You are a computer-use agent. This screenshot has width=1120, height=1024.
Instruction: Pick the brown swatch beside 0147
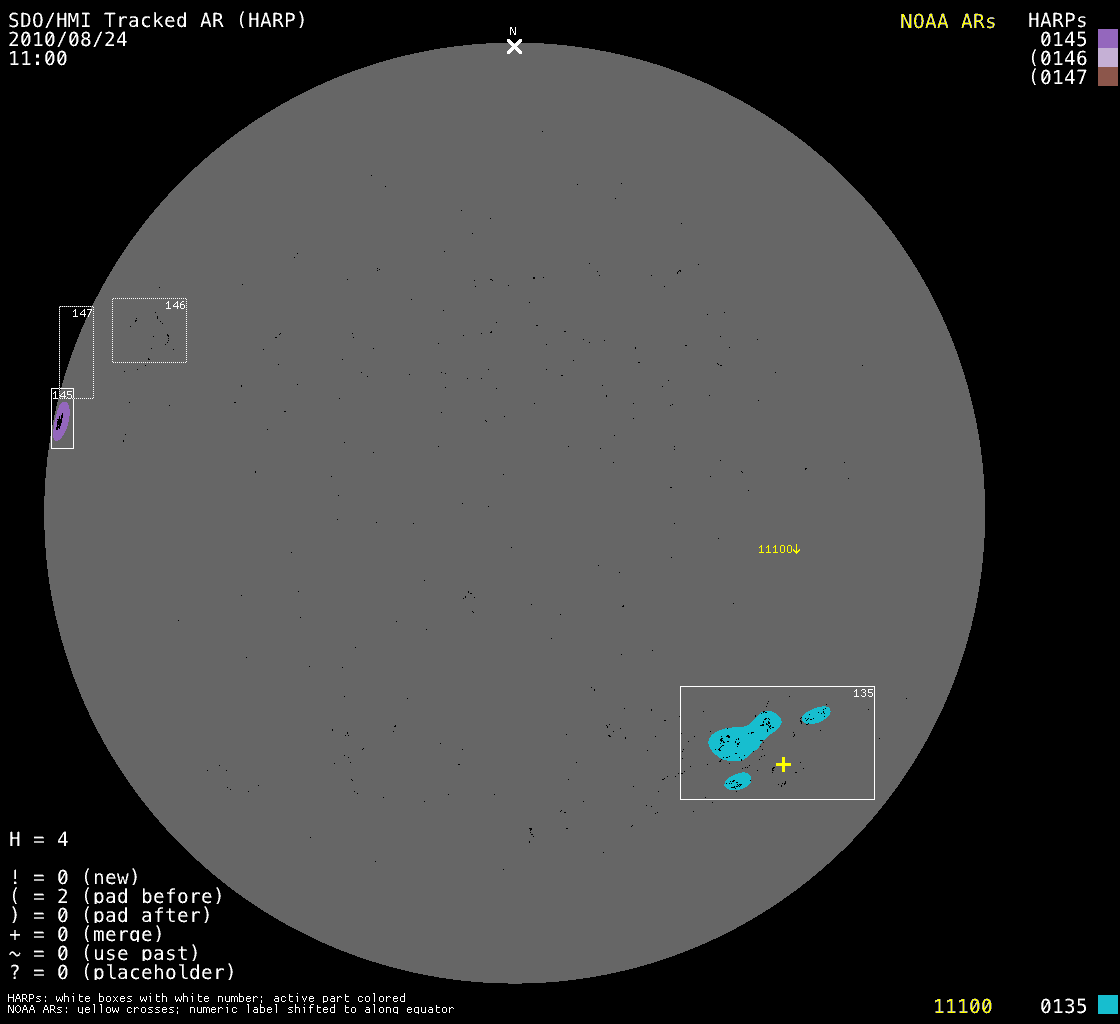pyautogui.click(x=1107, y=77)
